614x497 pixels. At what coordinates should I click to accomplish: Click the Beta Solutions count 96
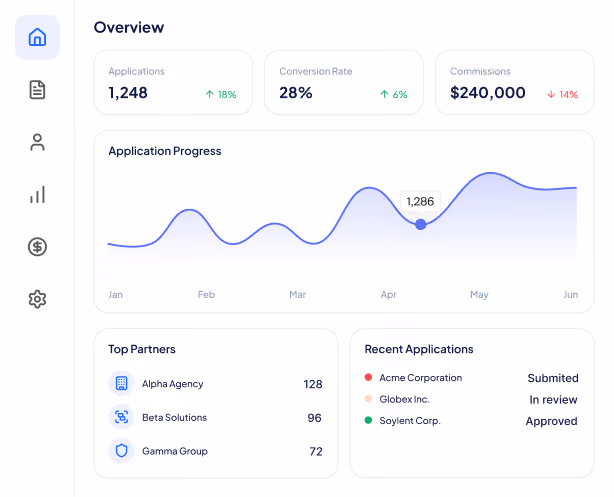314,417
